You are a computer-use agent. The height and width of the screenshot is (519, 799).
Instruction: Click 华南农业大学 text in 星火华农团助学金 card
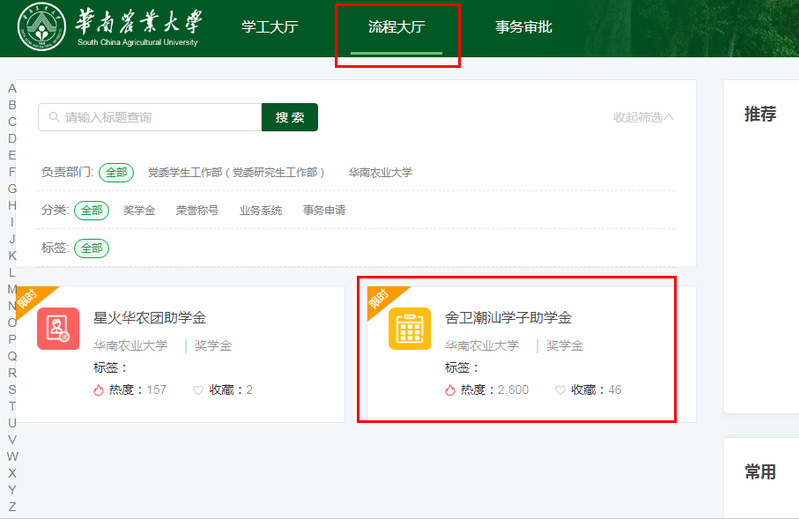point(130,346)
